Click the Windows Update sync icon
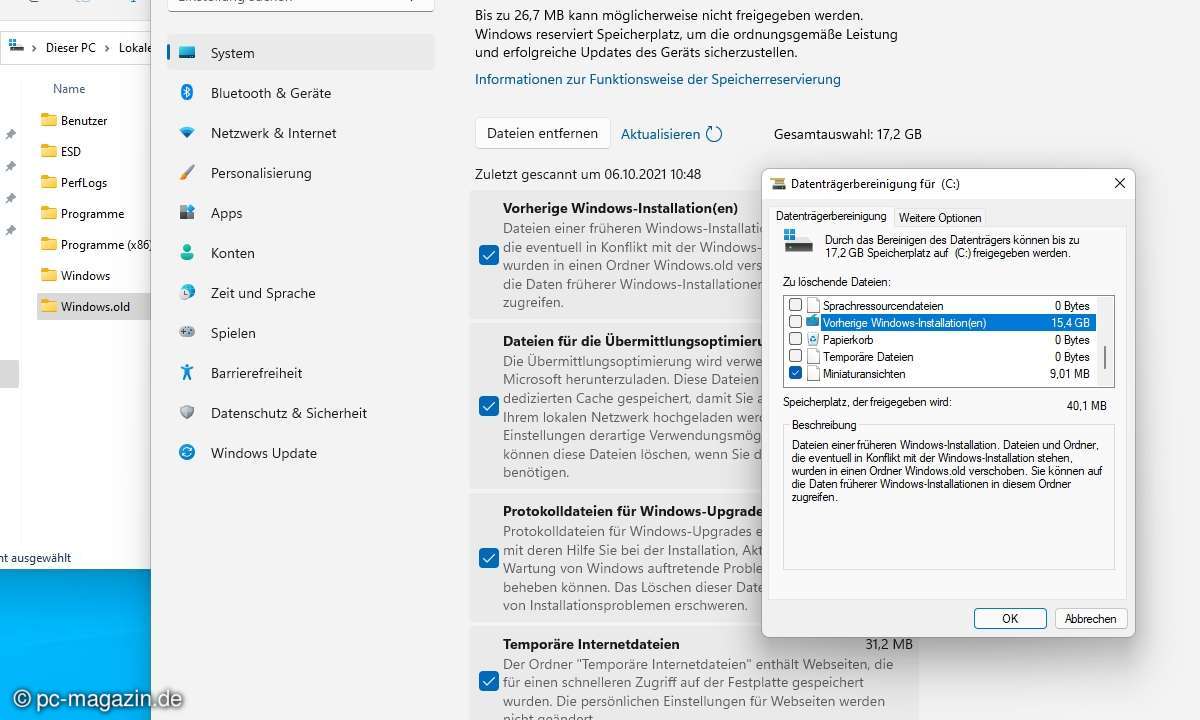 (187, 452)
